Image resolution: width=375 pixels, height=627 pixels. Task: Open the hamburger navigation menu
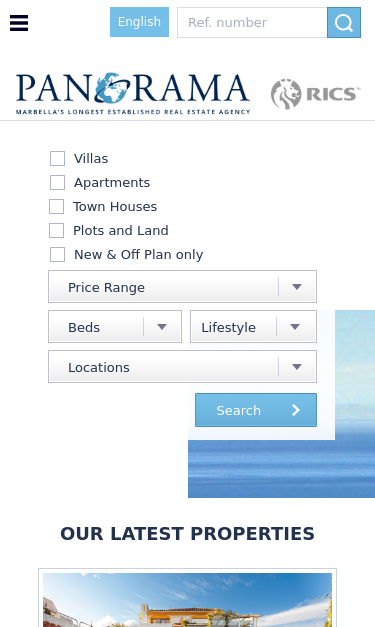tap(19, 23)
